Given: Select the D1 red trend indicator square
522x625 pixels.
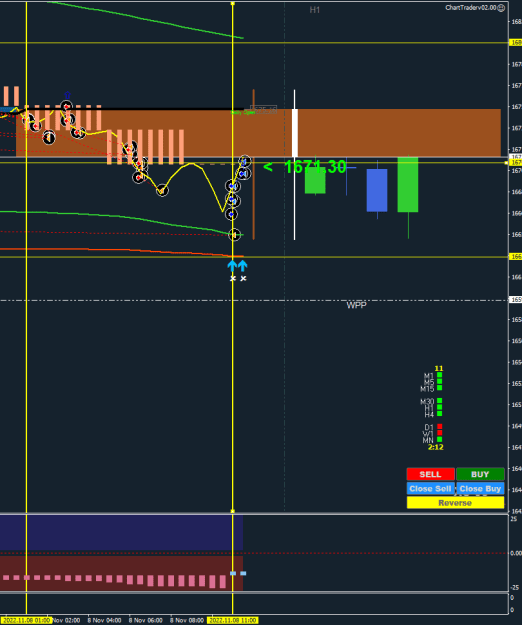Looking at the screenshot, I should pyautogui.click(x=440, y=426).
